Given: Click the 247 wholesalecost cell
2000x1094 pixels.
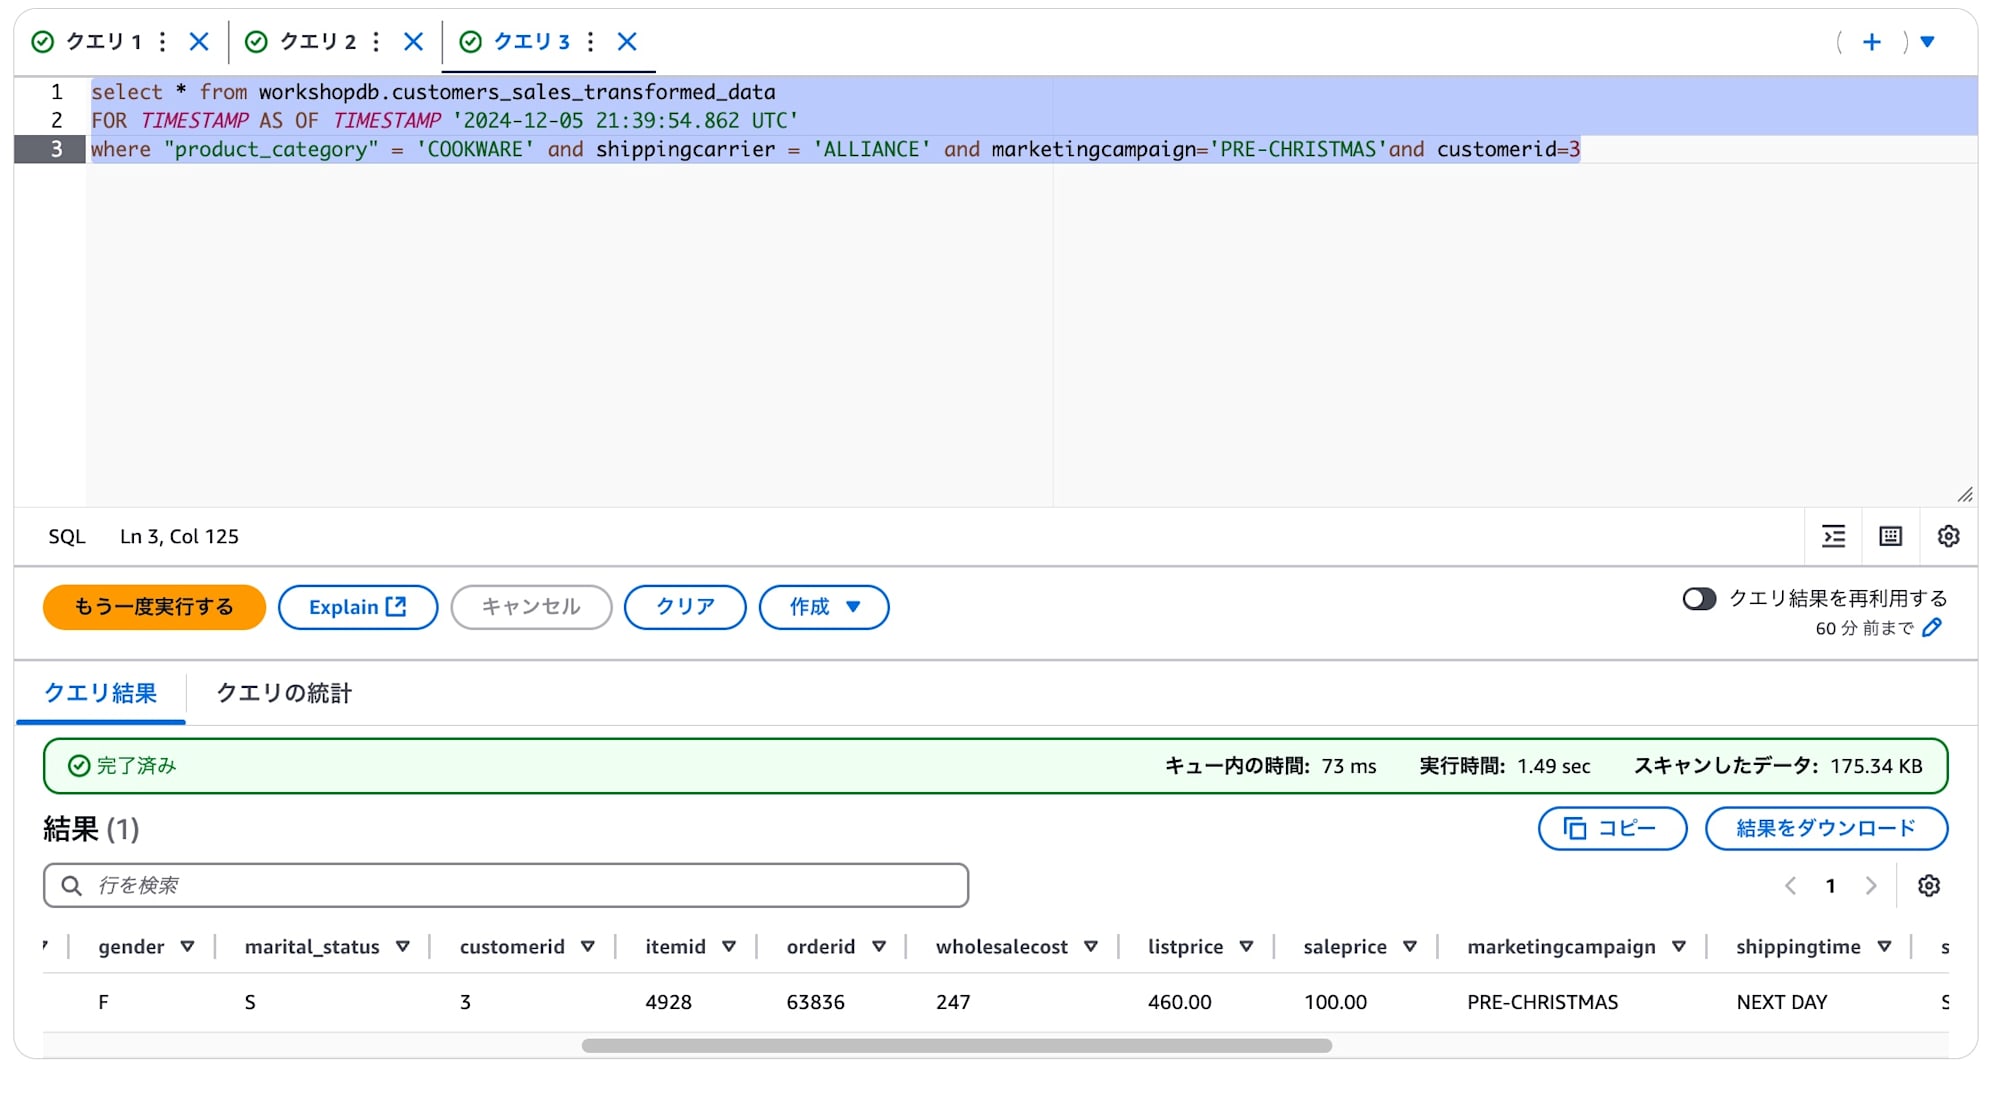Looking at the screenshot, I should 953,1002.
